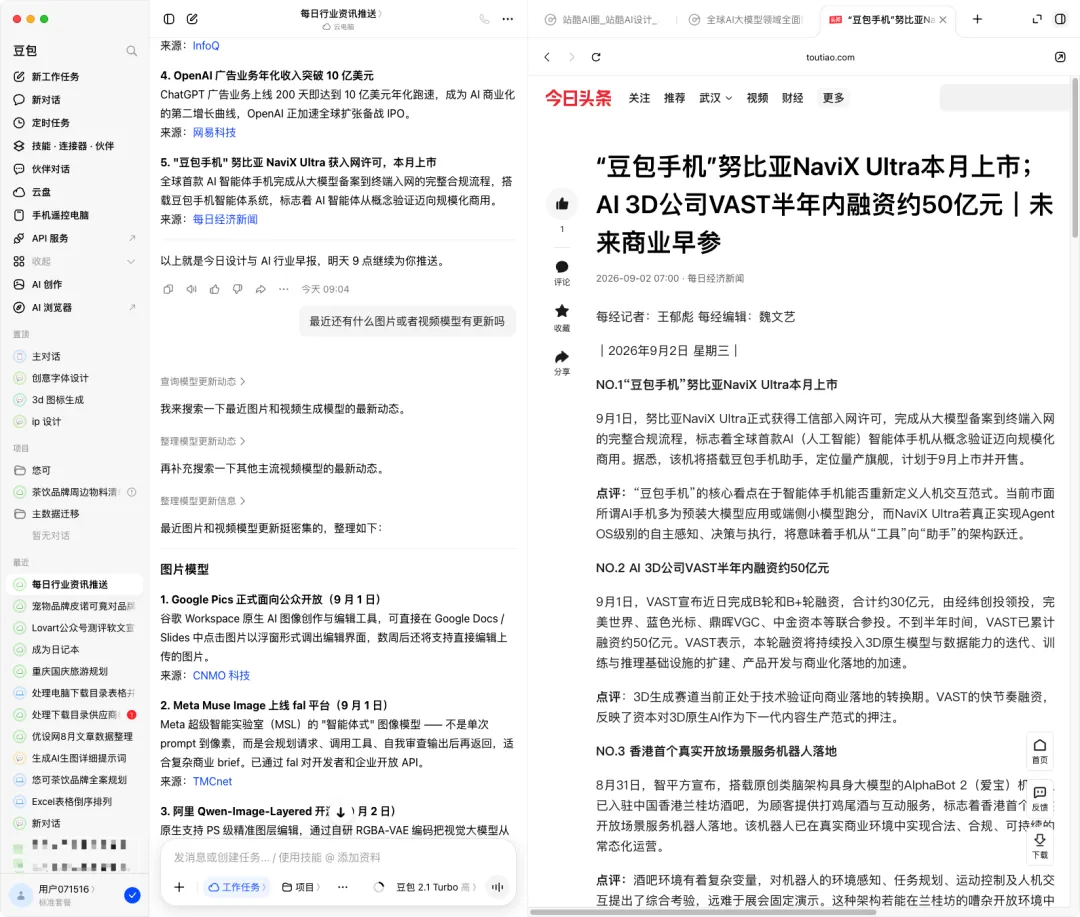
Task: Expand the 收起 sidebar section chevron
Action: pyautogui.click(x=131, y=261)
